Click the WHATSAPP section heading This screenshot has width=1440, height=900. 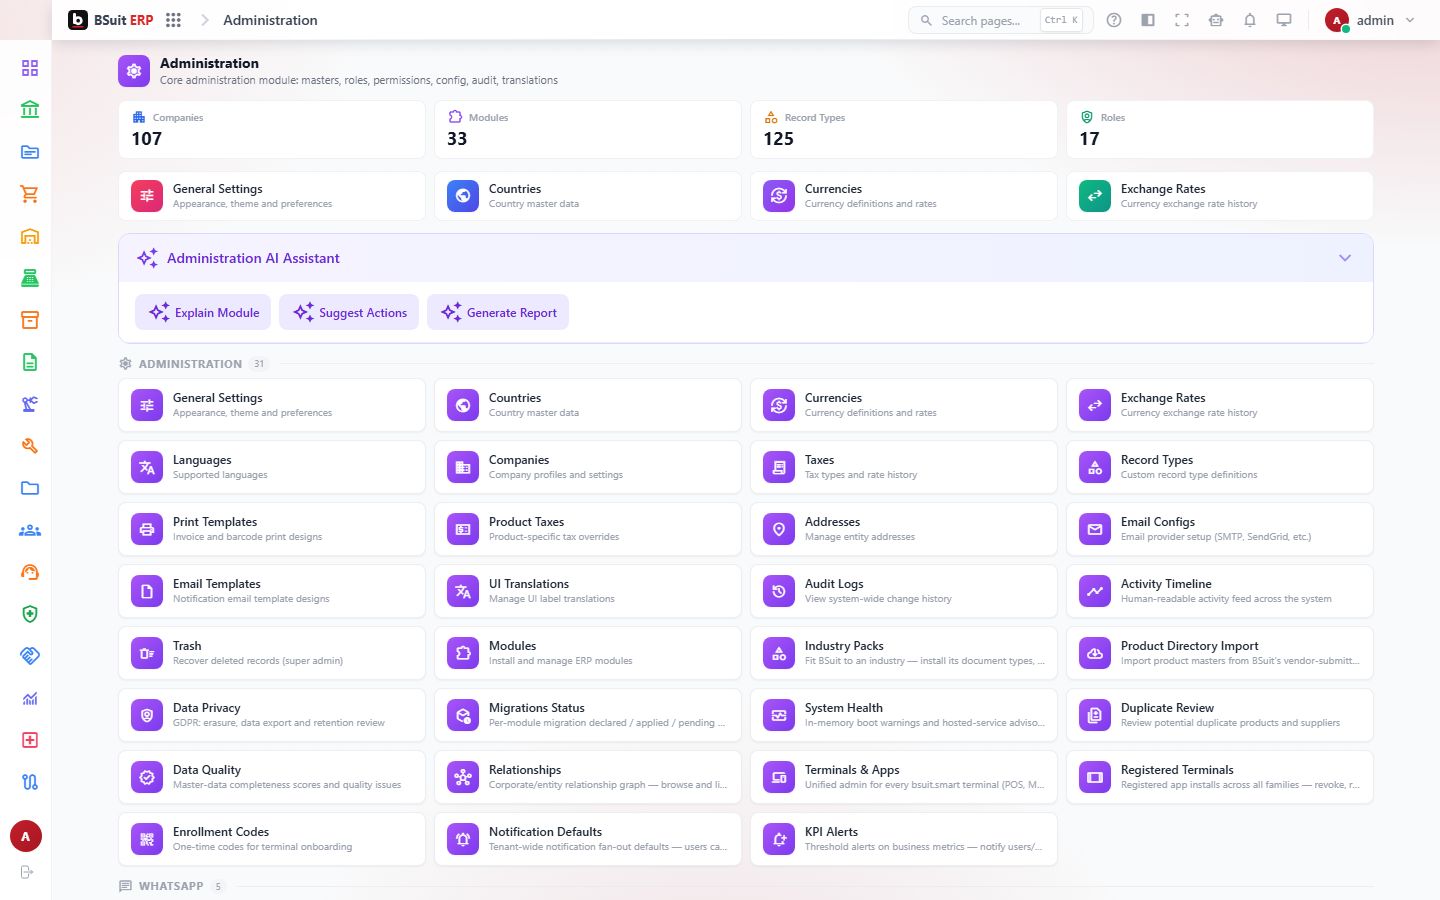171,886
